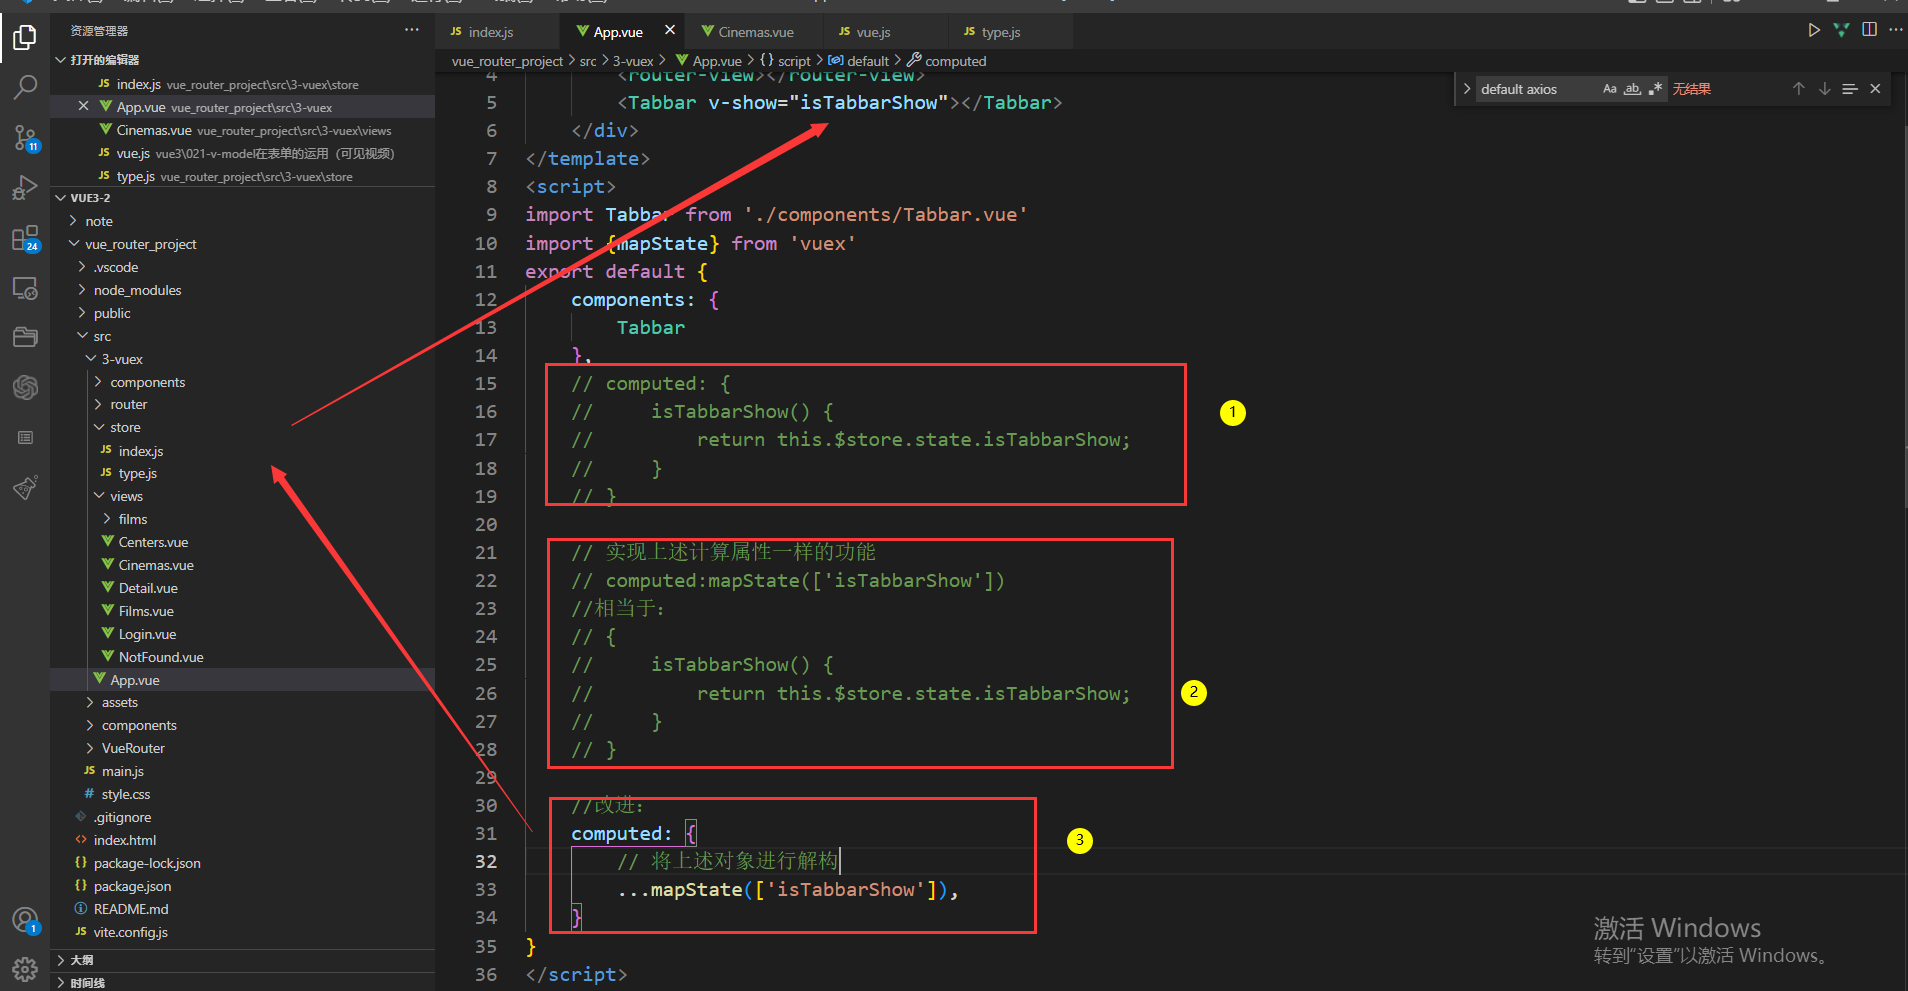The image size is (1908, 991).
Task: Go to next match in find widget
Action: click(1824, 89)
